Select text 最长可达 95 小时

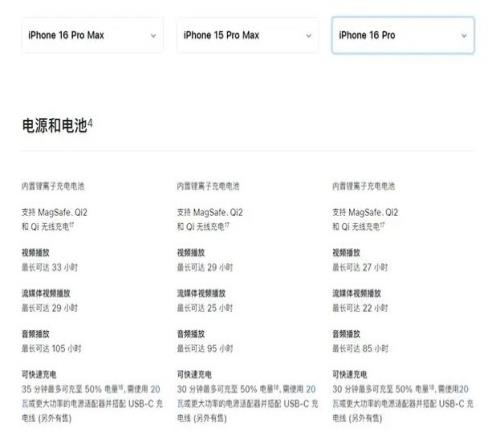tap(205, 349)
